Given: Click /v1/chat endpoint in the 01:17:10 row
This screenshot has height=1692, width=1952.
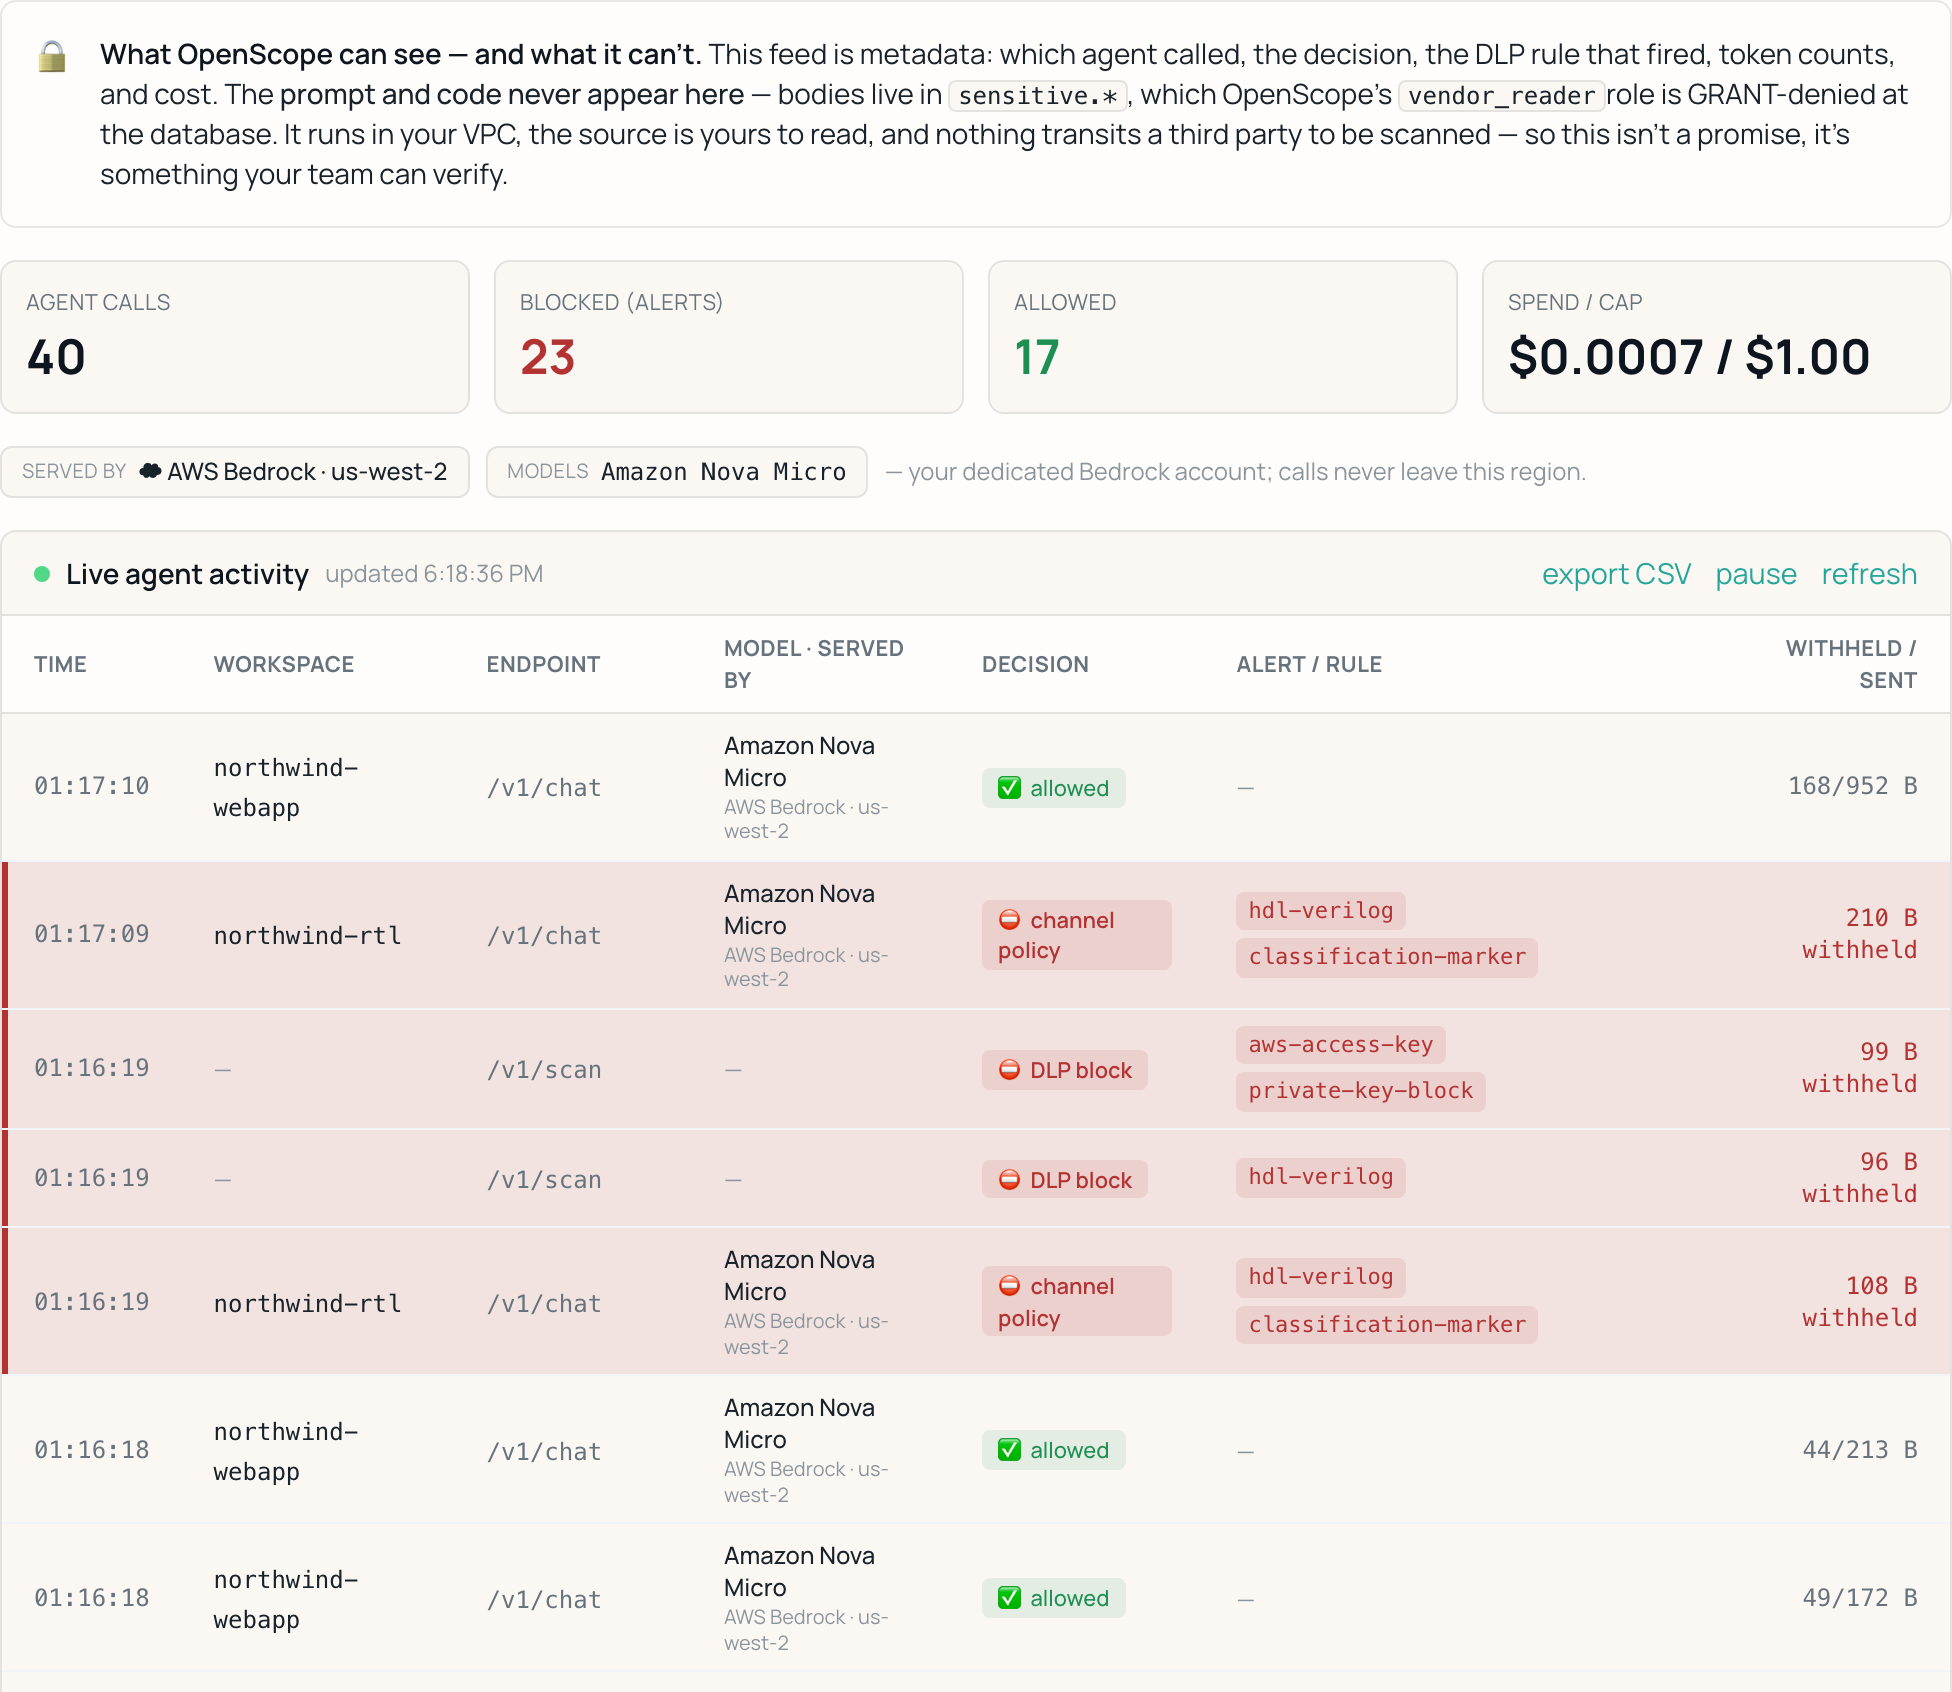Looking at the screenshot, I should 544,788.
